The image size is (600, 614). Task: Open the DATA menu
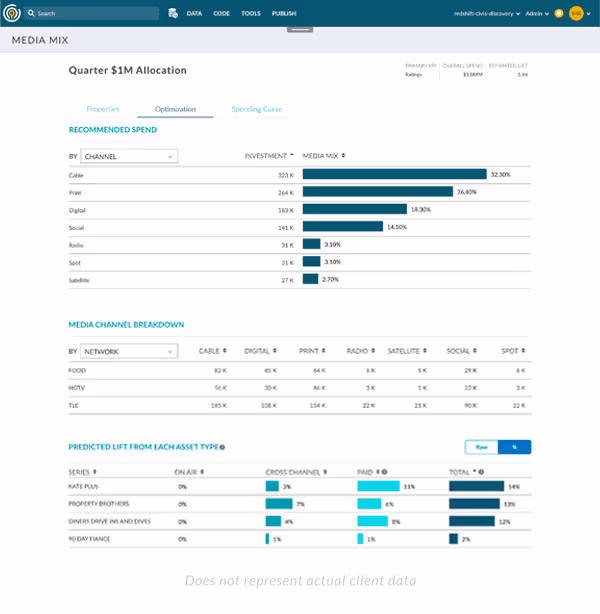[194, 13]
